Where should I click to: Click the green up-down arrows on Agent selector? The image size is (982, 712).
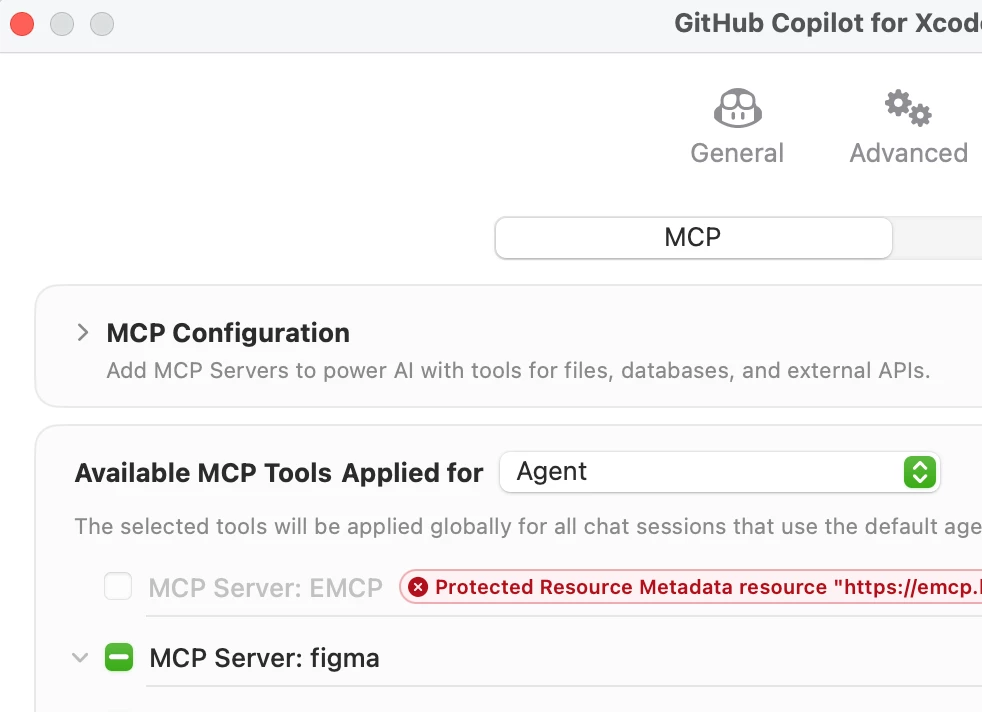(x=918, y=472)
